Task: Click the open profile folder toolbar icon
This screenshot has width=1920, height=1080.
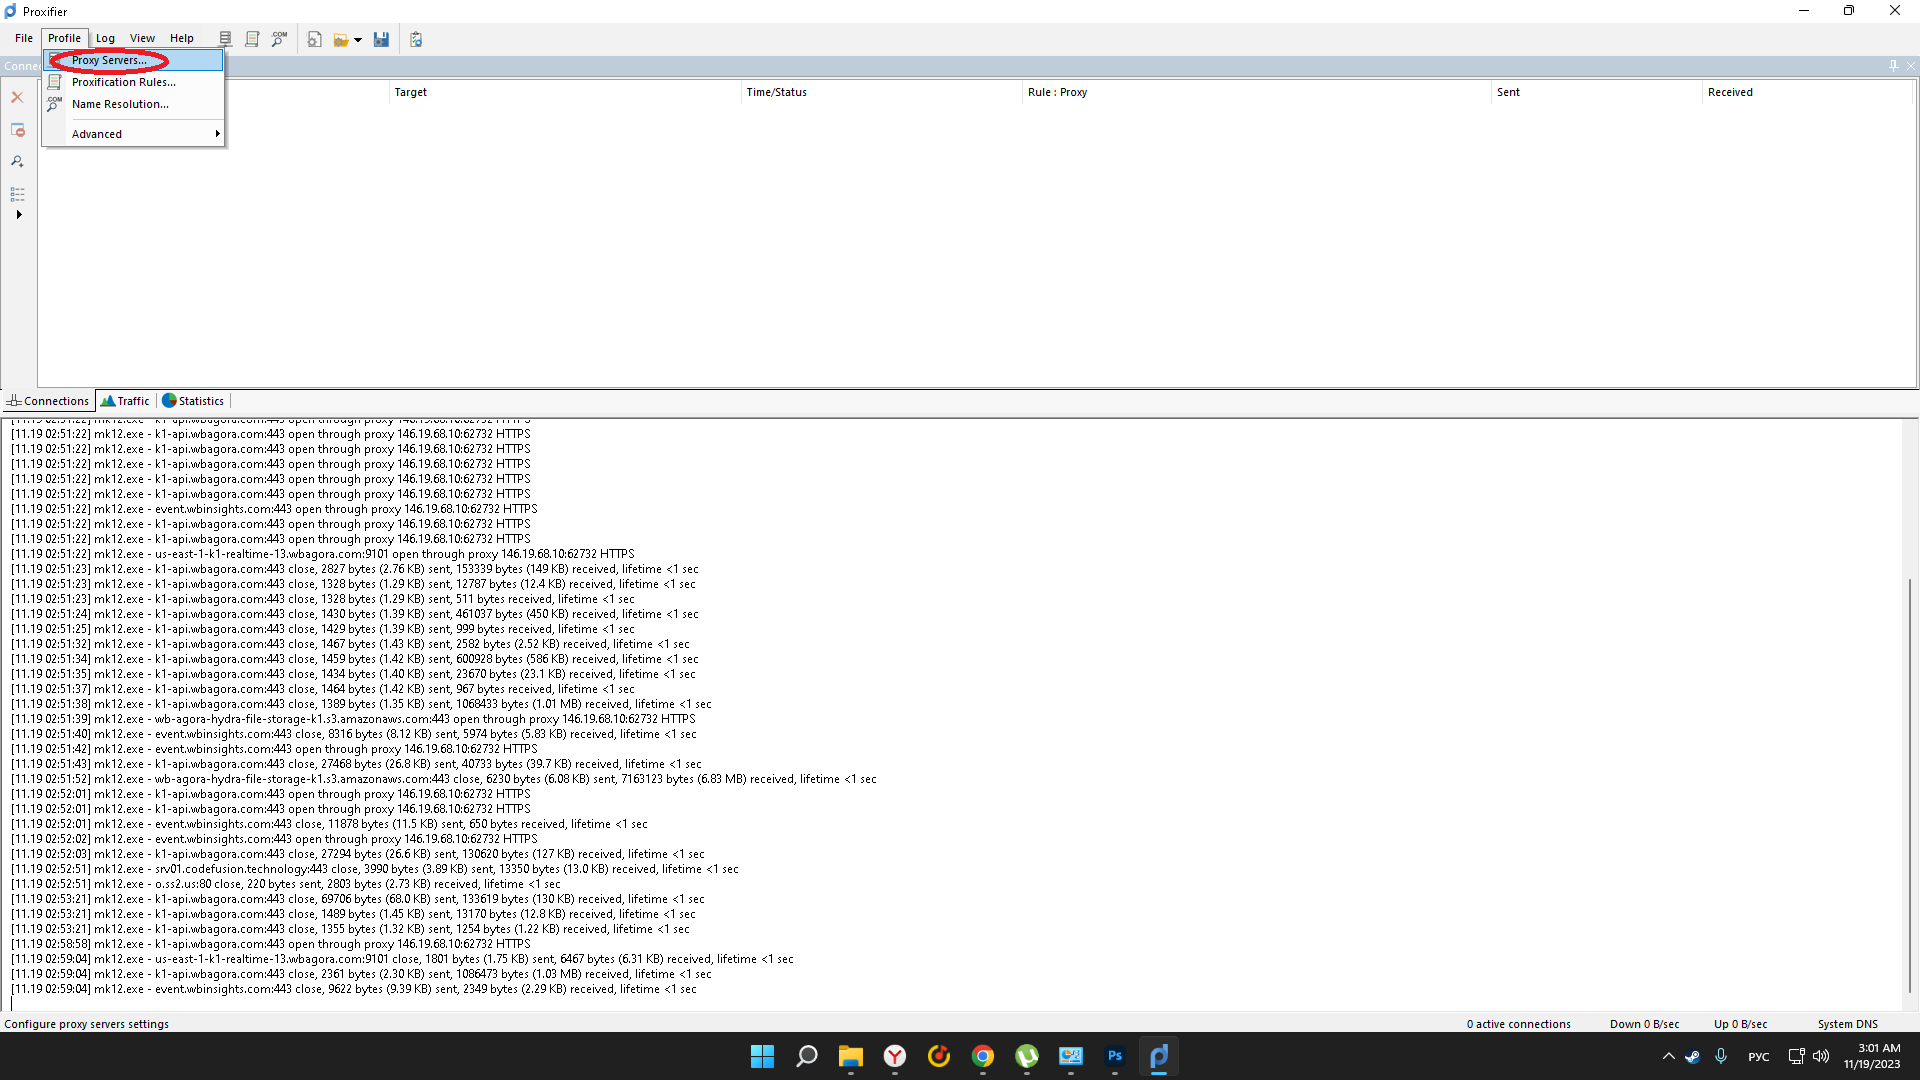Action: coord(341,39)
